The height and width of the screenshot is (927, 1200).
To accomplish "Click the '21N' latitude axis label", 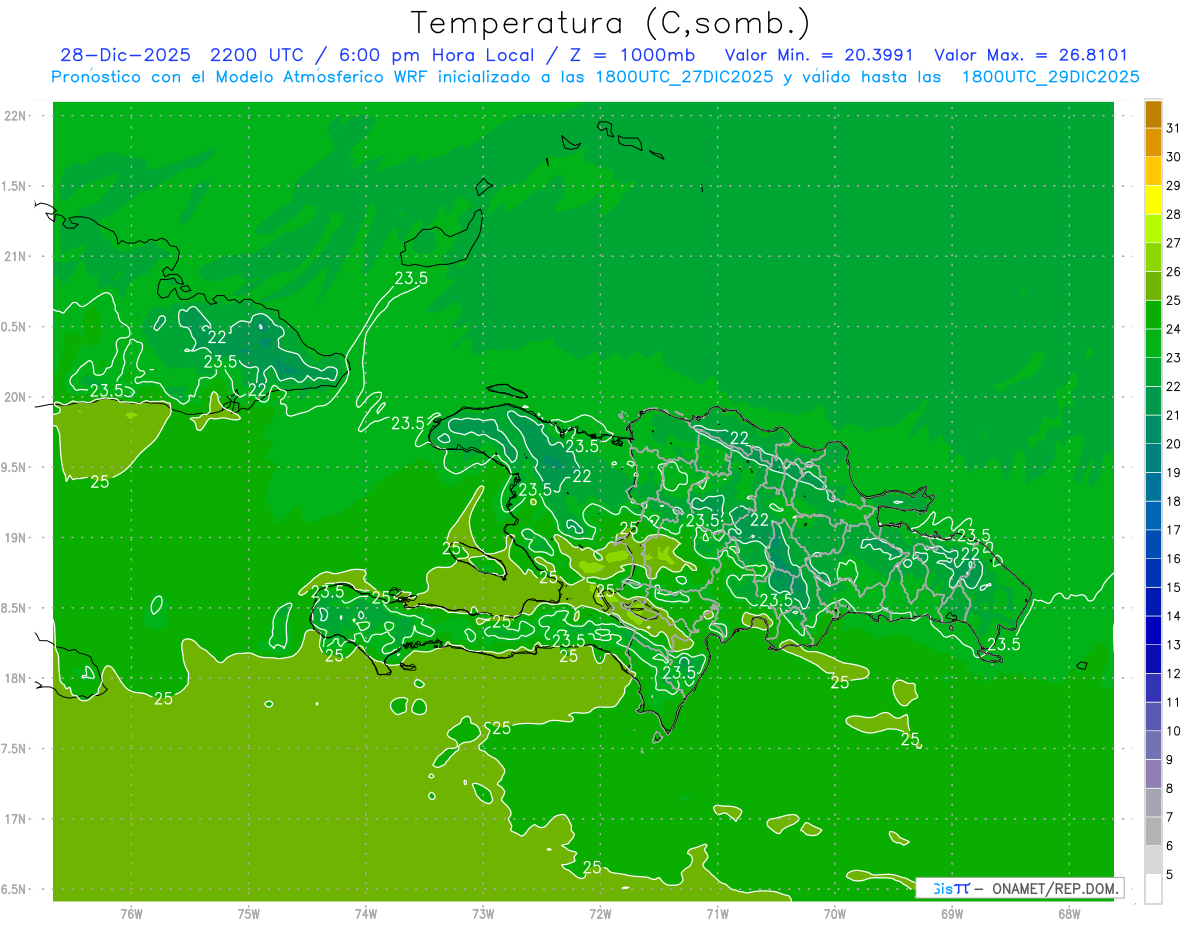I will pyautogui.click(x=17, y=256).
